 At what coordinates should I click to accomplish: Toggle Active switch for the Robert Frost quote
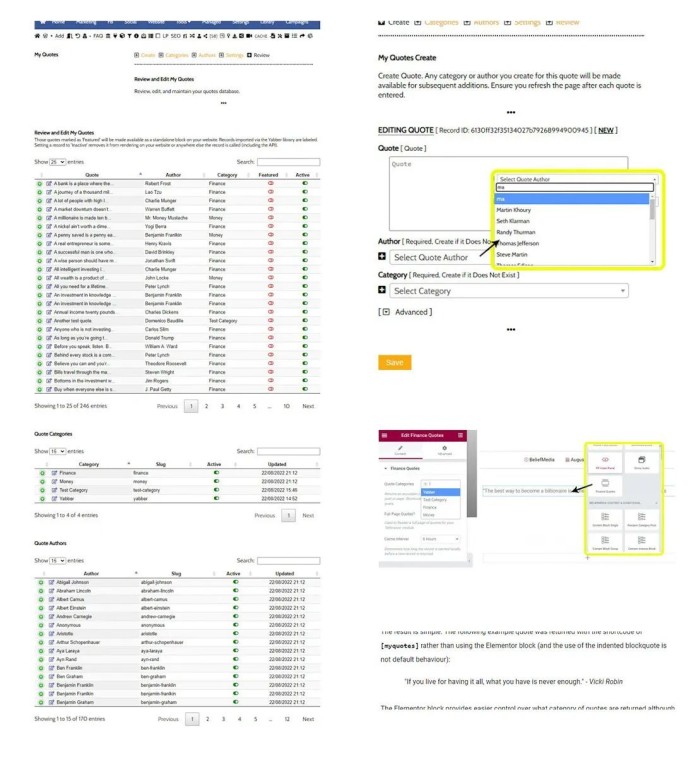click(305, 185)
